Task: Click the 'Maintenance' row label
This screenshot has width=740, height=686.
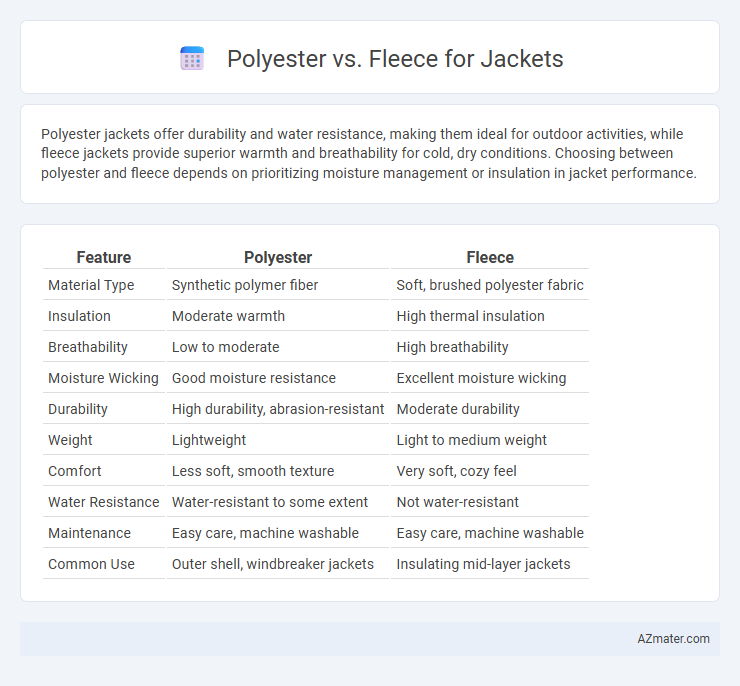Action: pos(89,533)
